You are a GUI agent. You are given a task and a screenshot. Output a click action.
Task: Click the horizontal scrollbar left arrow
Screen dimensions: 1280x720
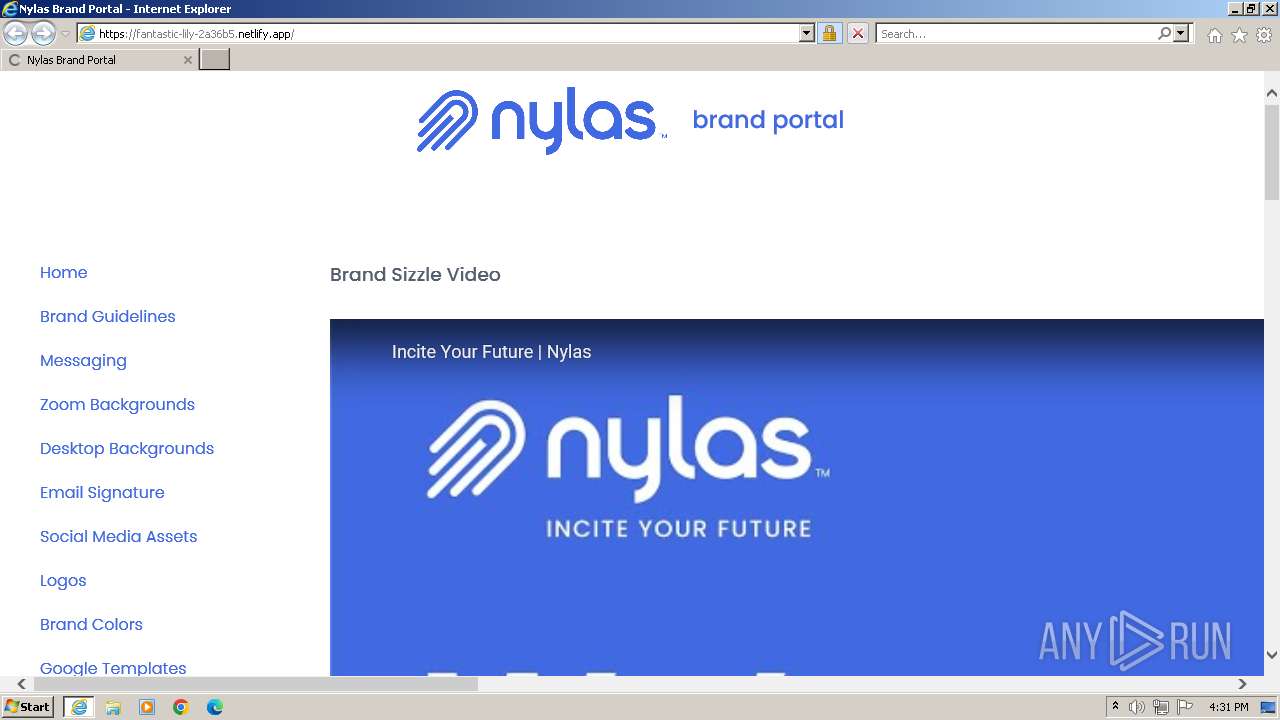pyautogui.click(x=21, y=684)
